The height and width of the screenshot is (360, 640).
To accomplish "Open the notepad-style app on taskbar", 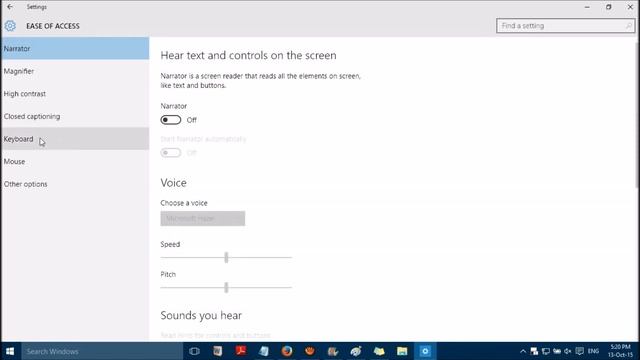I will 264,351.
